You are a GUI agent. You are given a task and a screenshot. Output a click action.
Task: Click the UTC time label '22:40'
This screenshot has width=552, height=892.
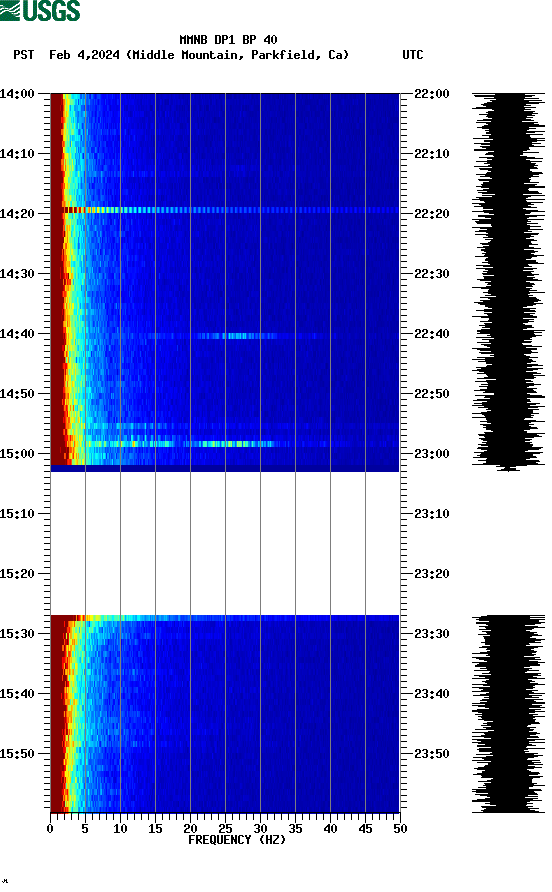click(x=432, y=334)
